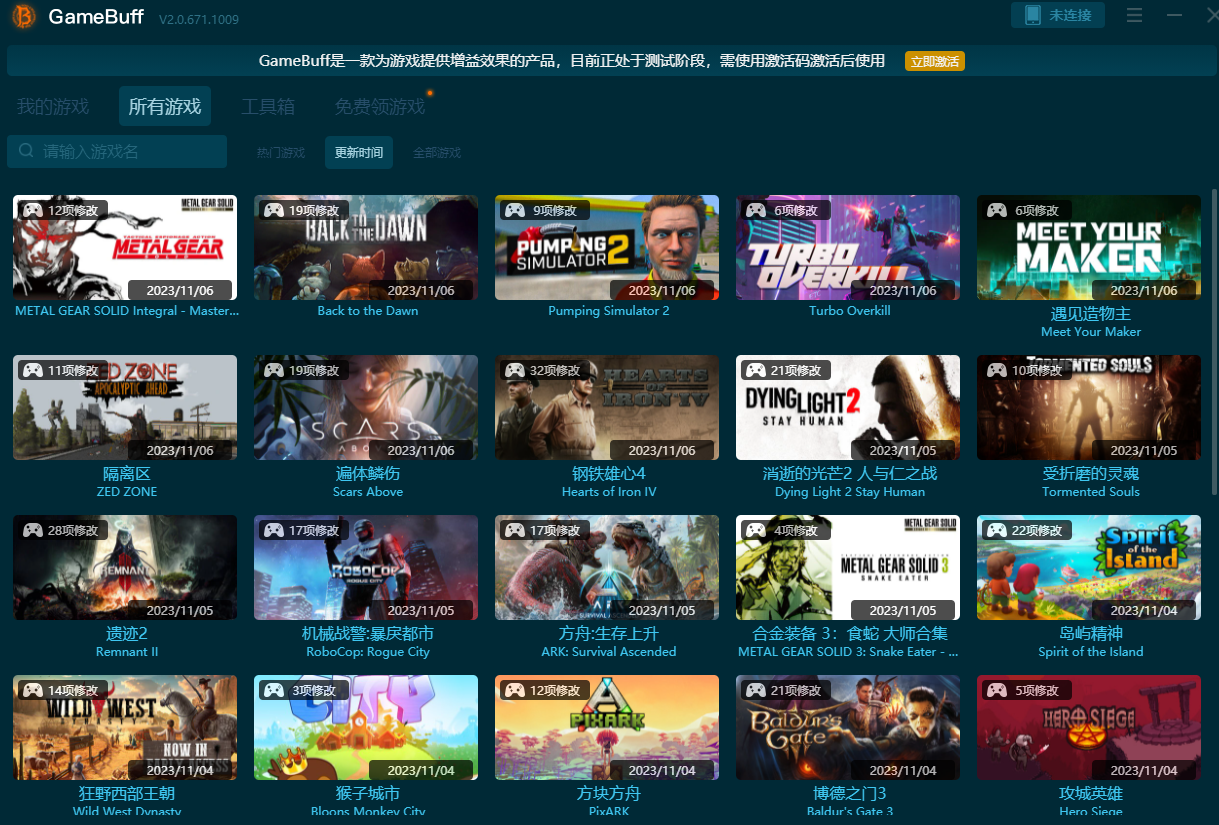Open the Turbo Overkill cover image

click(x=848, y=247)
